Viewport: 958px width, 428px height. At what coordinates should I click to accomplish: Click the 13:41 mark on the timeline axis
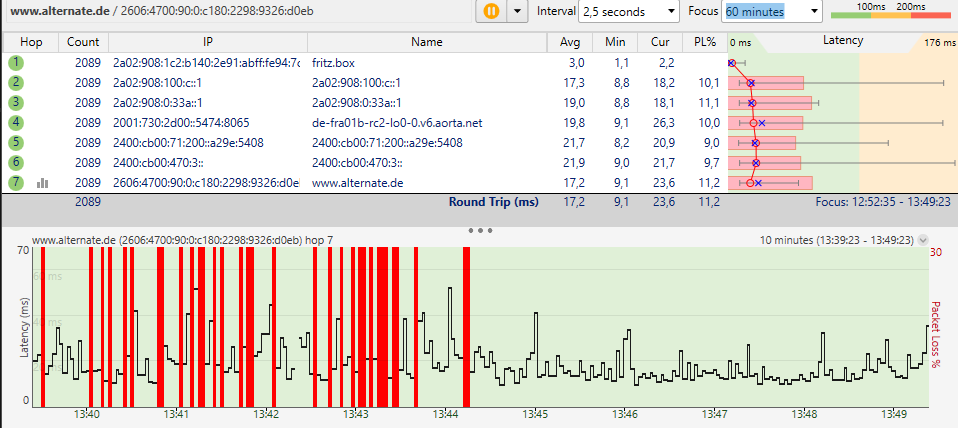(x=176, y=415)
